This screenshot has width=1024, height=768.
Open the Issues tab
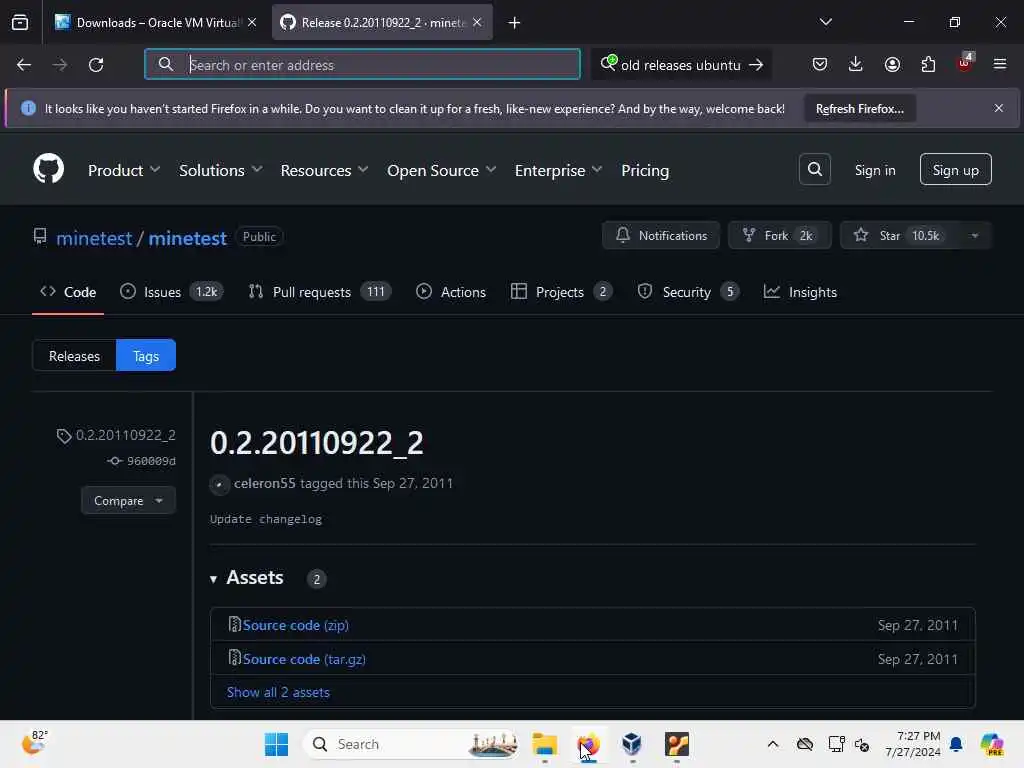click(172, 292)
